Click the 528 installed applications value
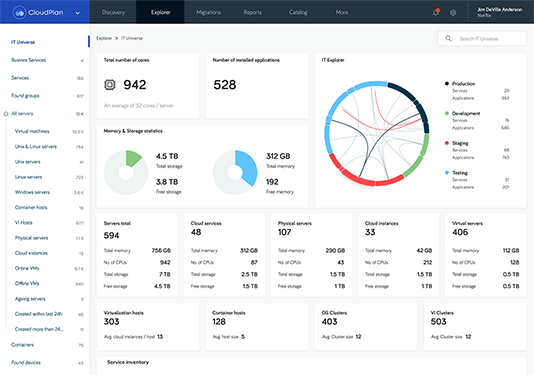This screenshot has width=534, height=375. point(225,85)
